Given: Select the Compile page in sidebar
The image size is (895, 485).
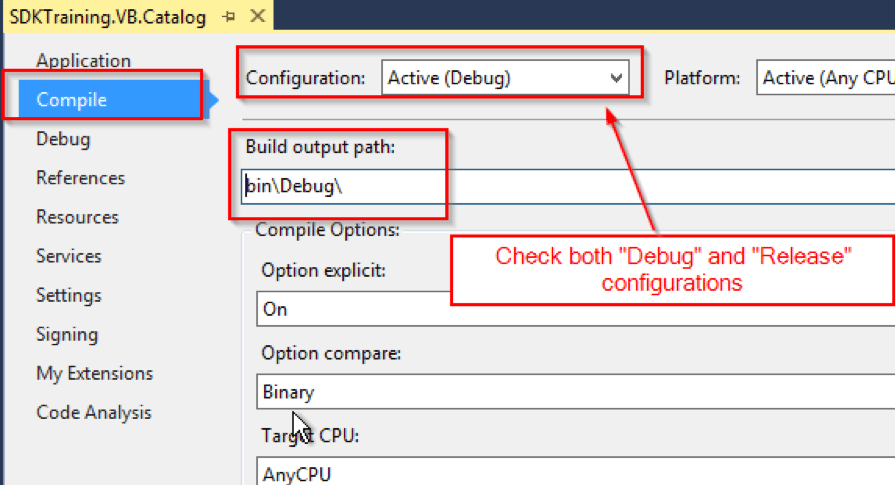Looking at the screenshot, I should (71, 100).
